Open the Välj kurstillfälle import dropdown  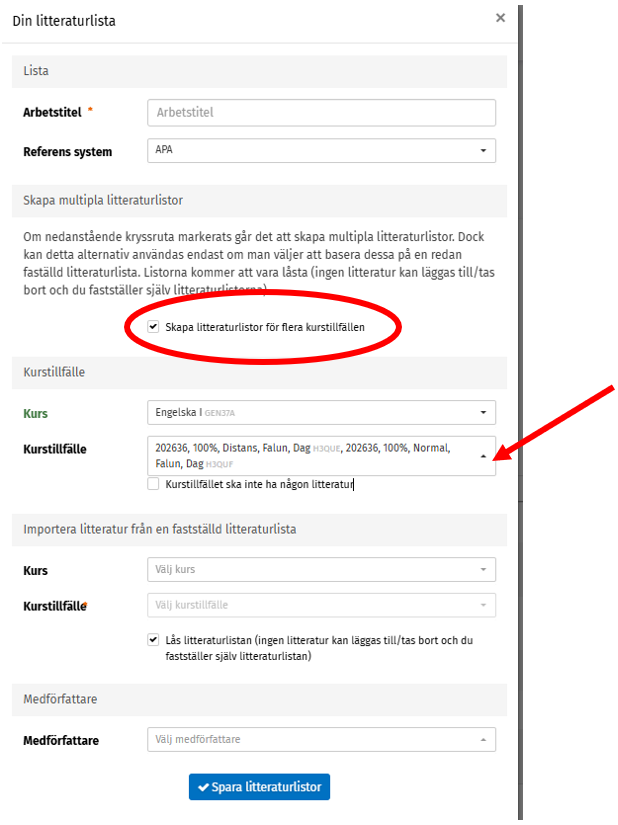pyautogui.click(x=321, y=605)
